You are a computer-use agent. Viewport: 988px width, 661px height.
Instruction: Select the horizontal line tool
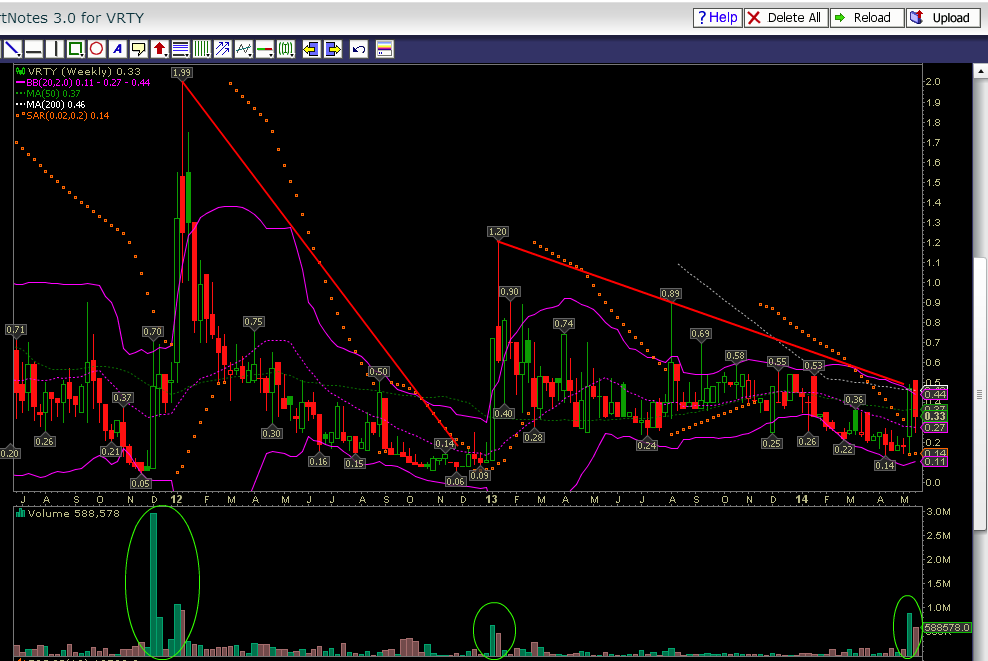pos(33,49)
